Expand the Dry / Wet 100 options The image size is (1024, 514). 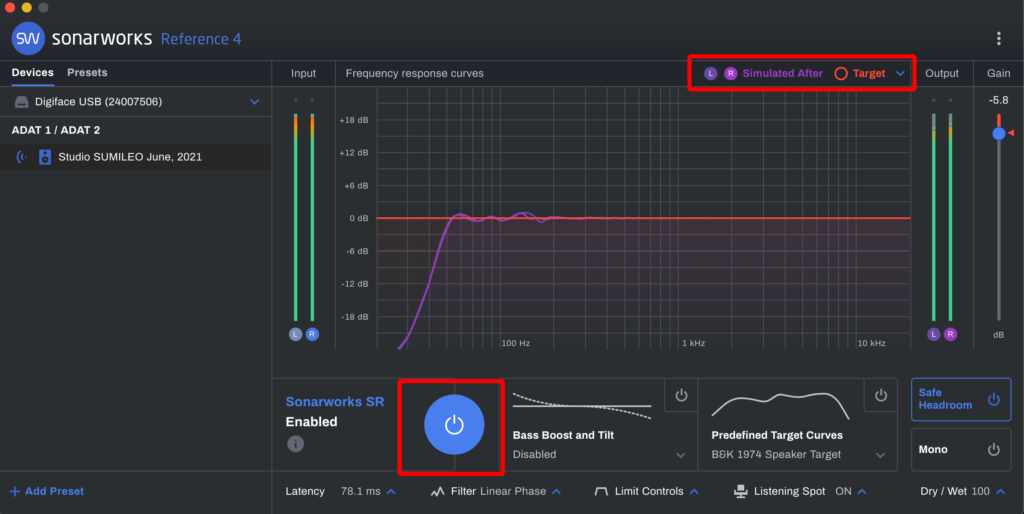1000,491
